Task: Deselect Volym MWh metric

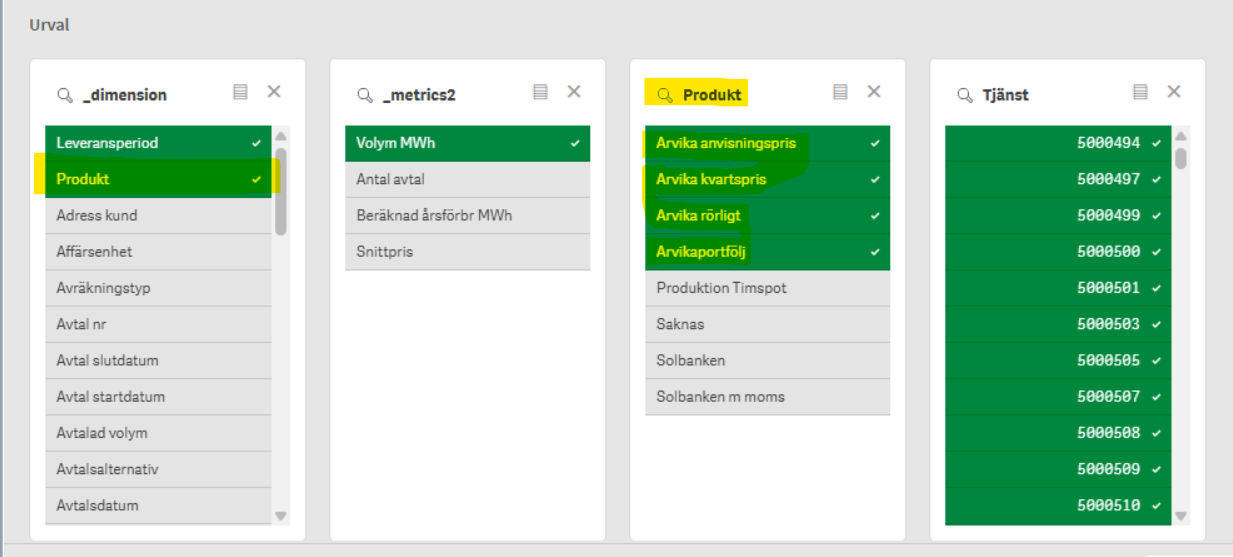Action: [467, 143]
